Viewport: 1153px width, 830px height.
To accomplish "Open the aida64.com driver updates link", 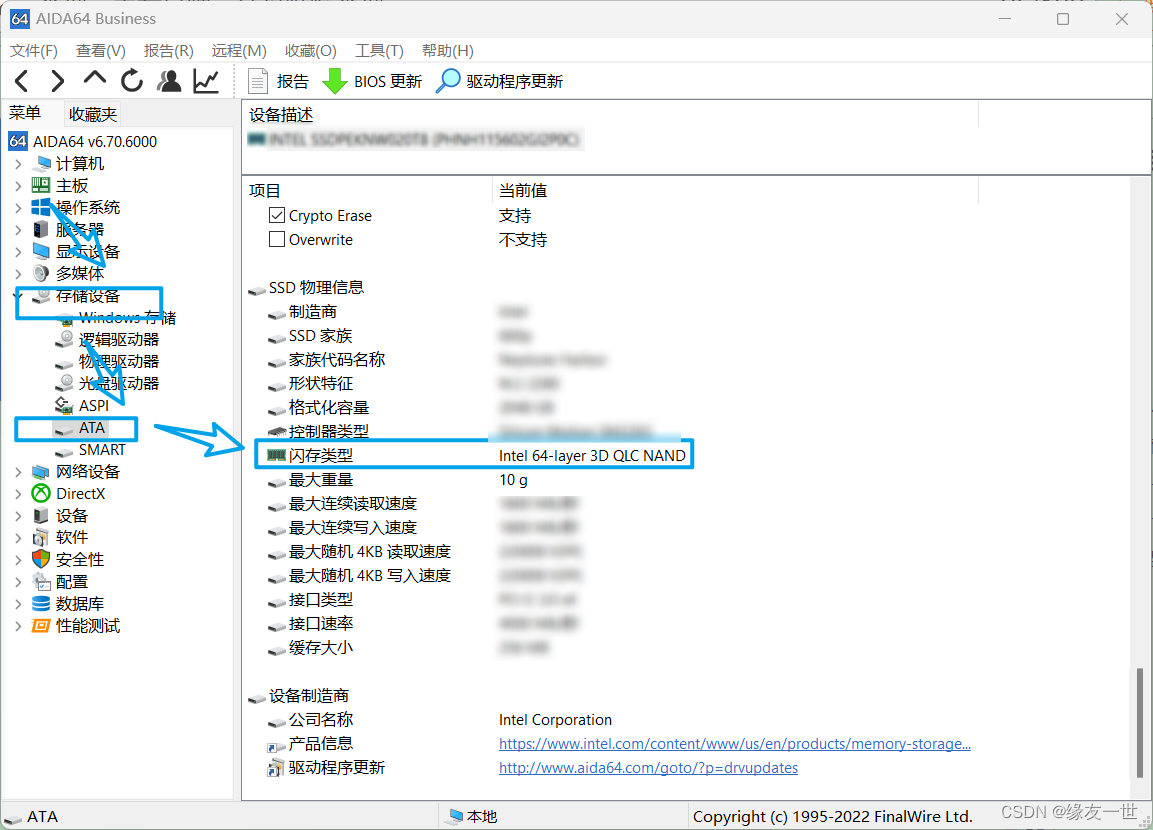I will [648, 767].
